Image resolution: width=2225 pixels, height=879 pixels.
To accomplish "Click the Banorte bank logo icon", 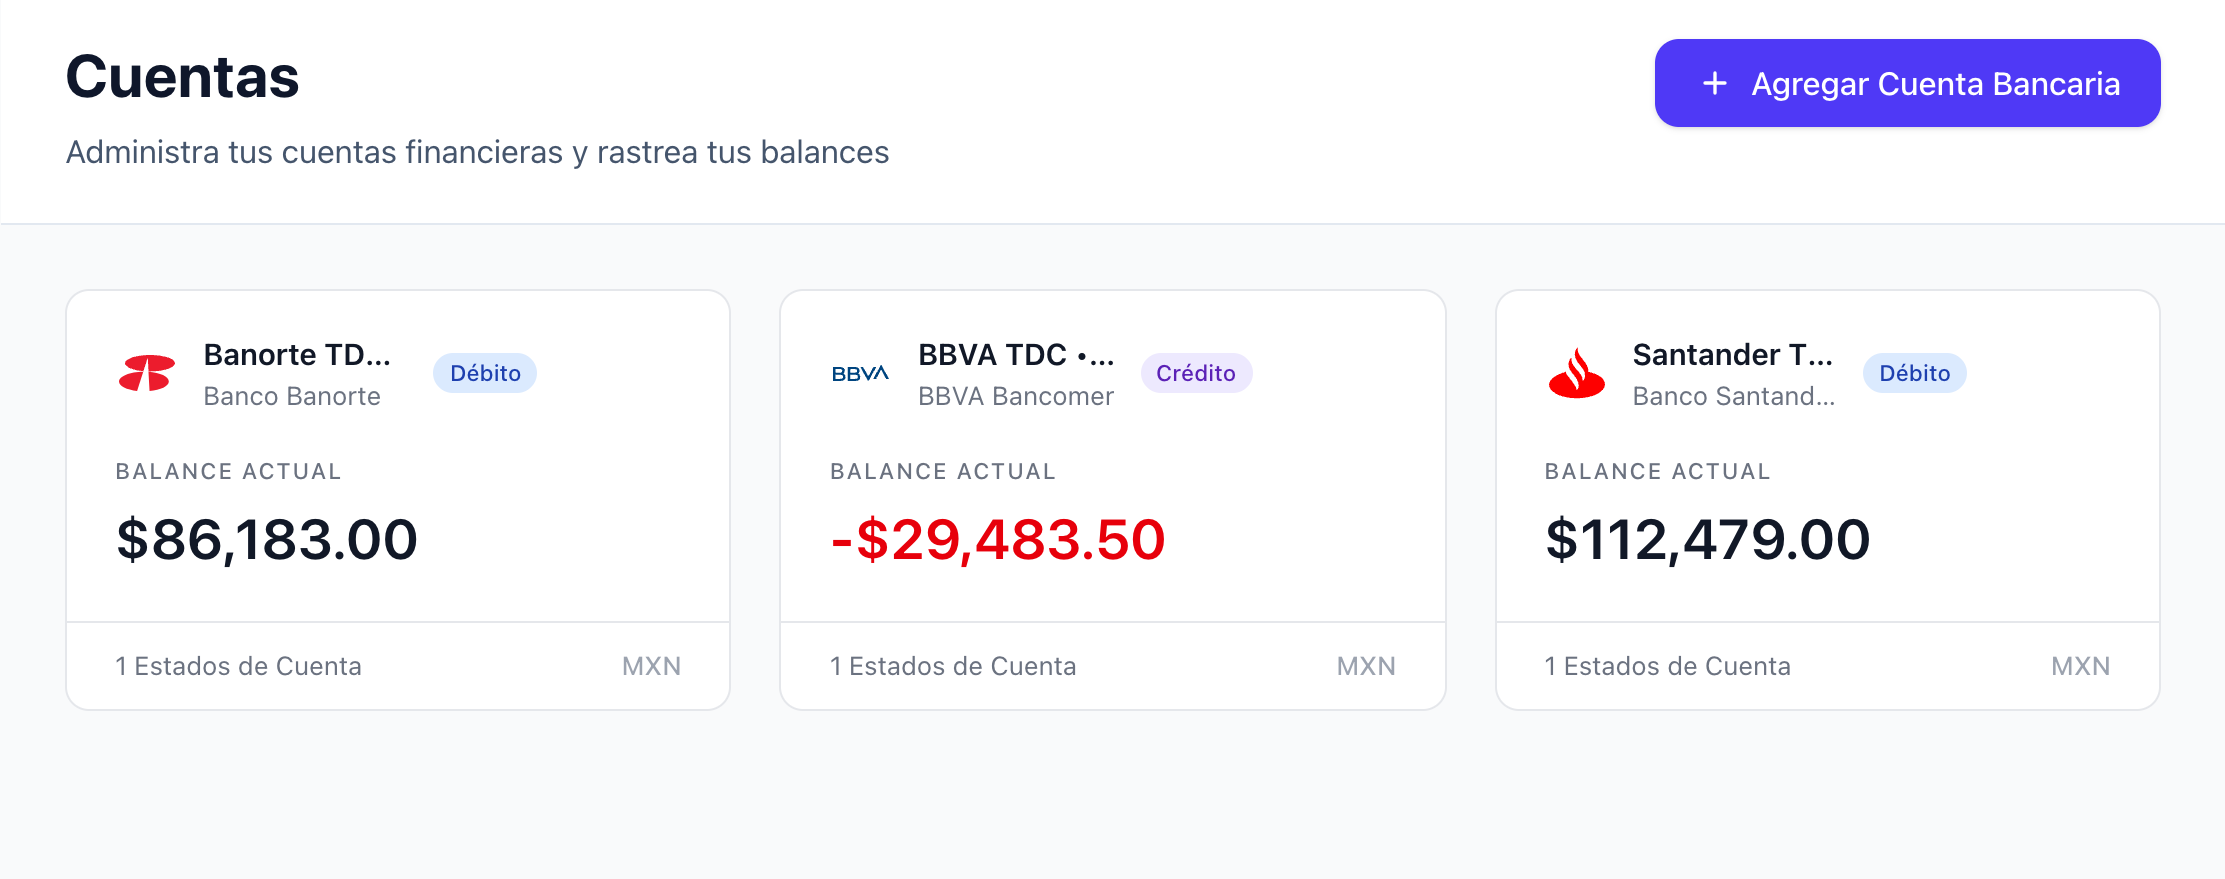I will (147, 373).
